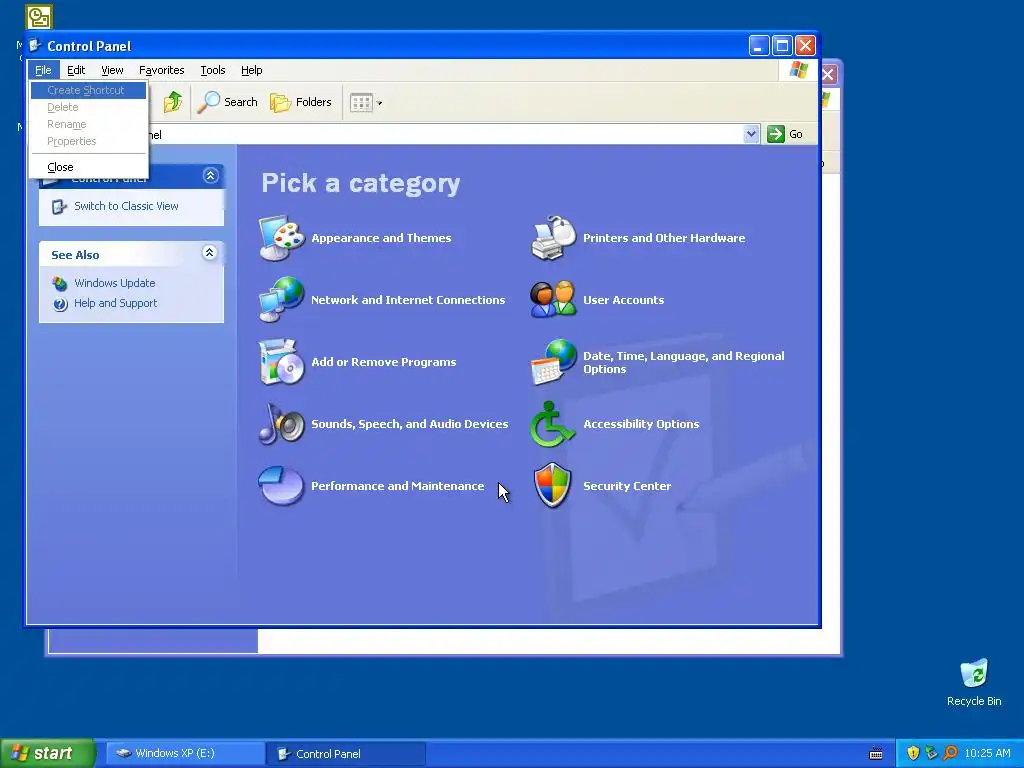
Task: Click the Rename entry in File menu
Action: click(89, 124)
